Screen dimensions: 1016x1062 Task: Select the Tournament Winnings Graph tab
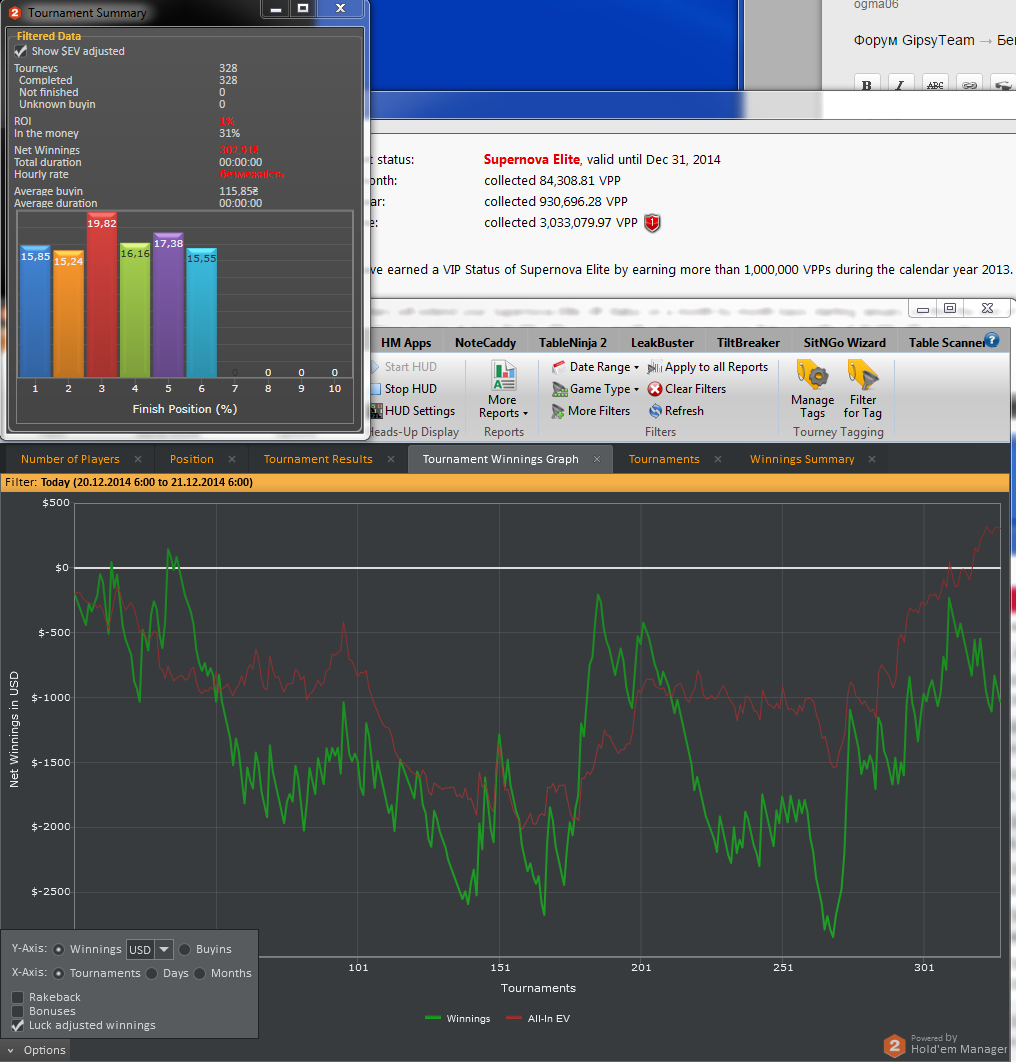click(501, 459)
